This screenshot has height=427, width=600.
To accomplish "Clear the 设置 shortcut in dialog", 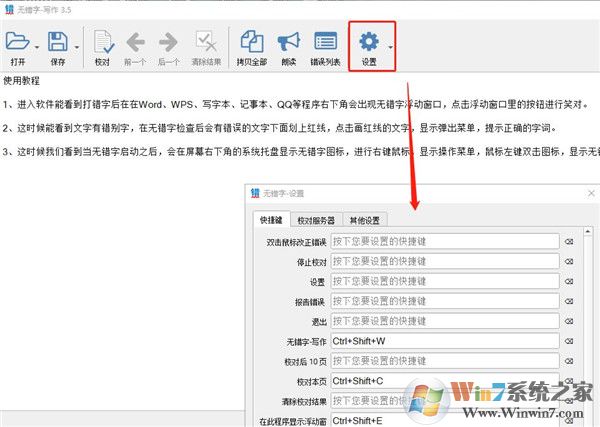I will coord(569,282).
